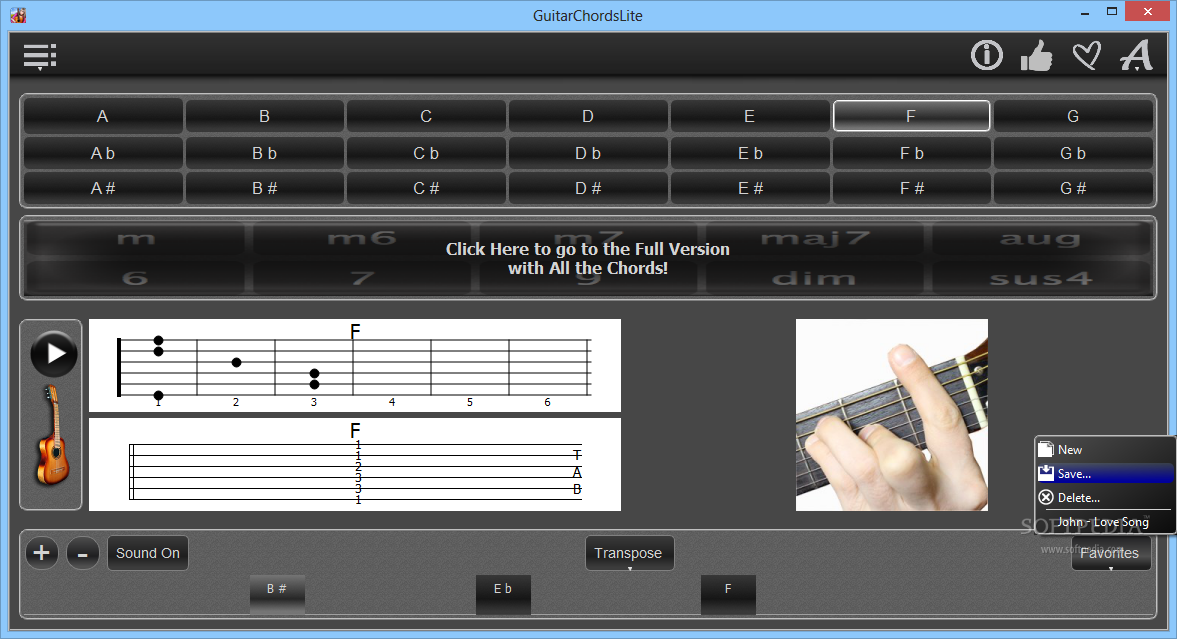Minimize the GuitarChordsLite window
The image size is (1177, 639).
[1085, 13]
